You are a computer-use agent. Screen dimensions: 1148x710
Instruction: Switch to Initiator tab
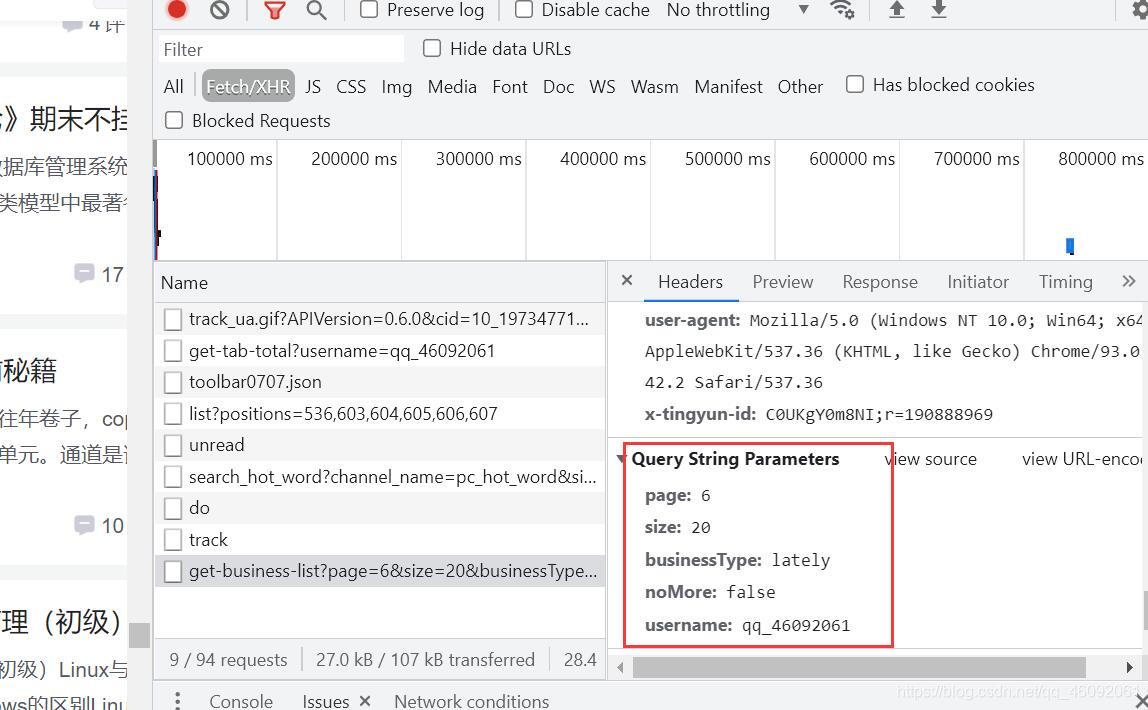coord(977,282)
